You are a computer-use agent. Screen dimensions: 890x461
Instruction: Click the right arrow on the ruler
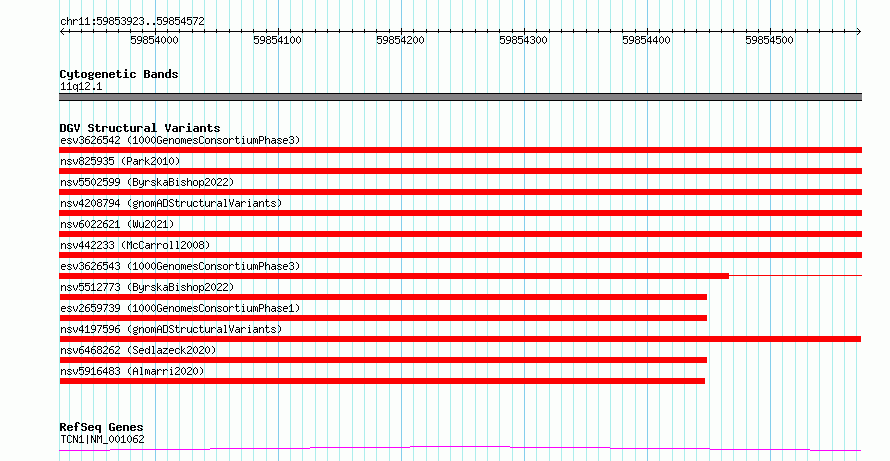coord(859,32)
